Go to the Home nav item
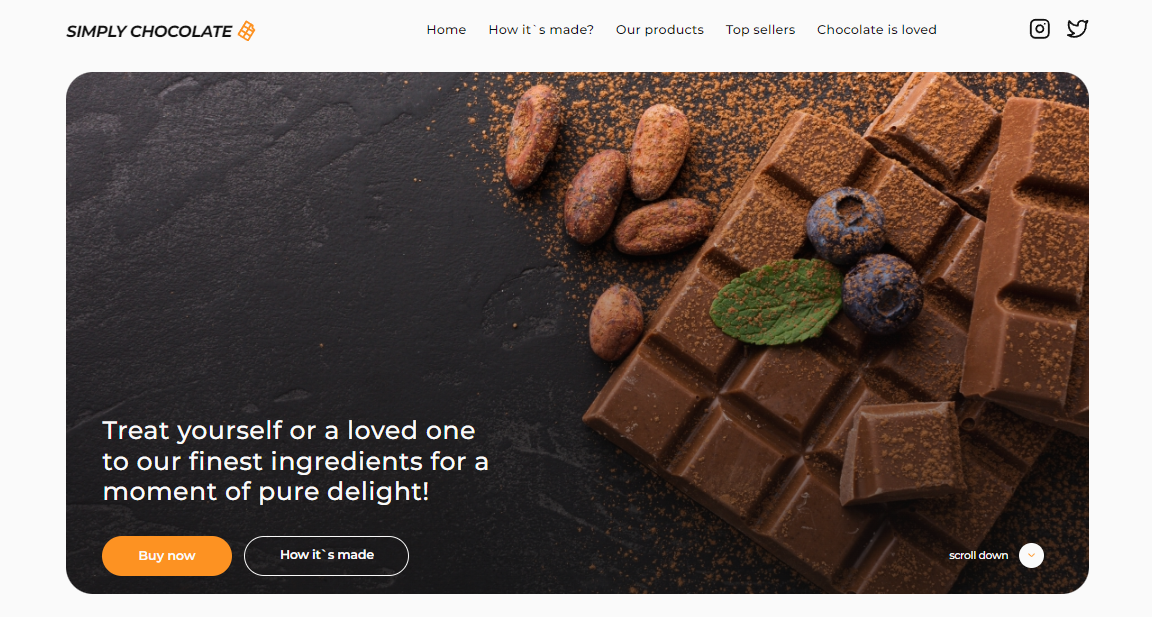 point(446,29)
